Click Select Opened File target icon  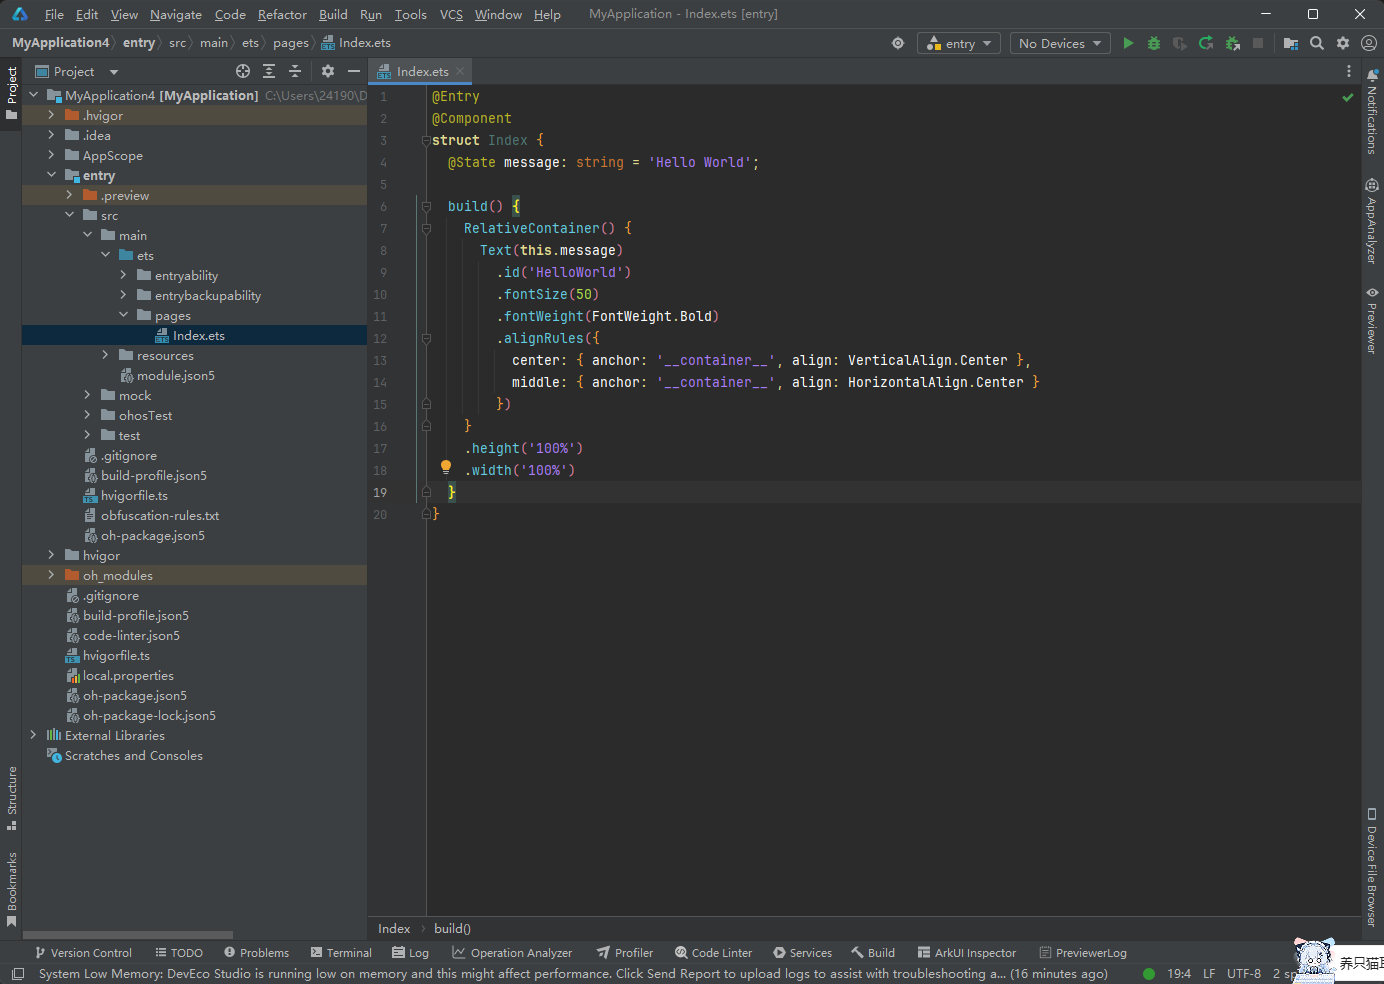point(243,71)
